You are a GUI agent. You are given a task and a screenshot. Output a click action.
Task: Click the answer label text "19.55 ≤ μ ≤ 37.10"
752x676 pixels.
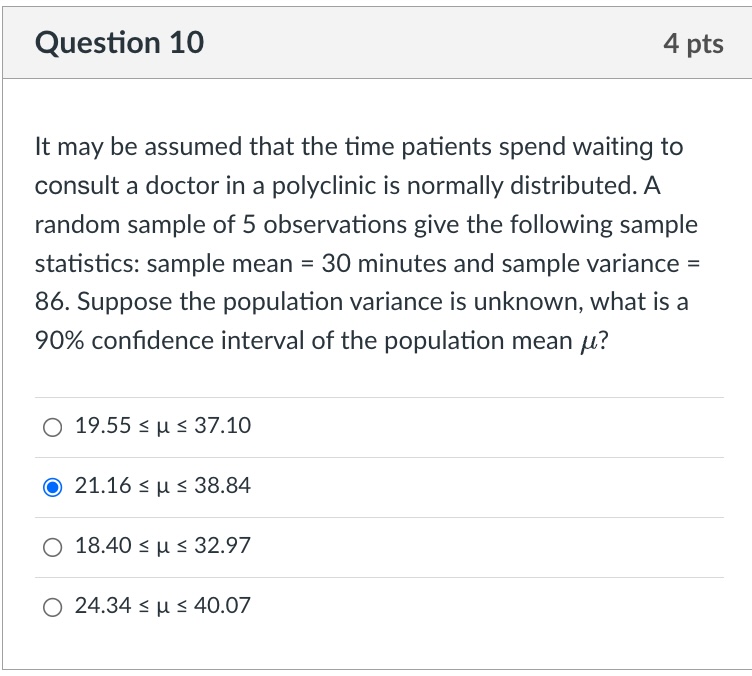(x=163, y=427)
